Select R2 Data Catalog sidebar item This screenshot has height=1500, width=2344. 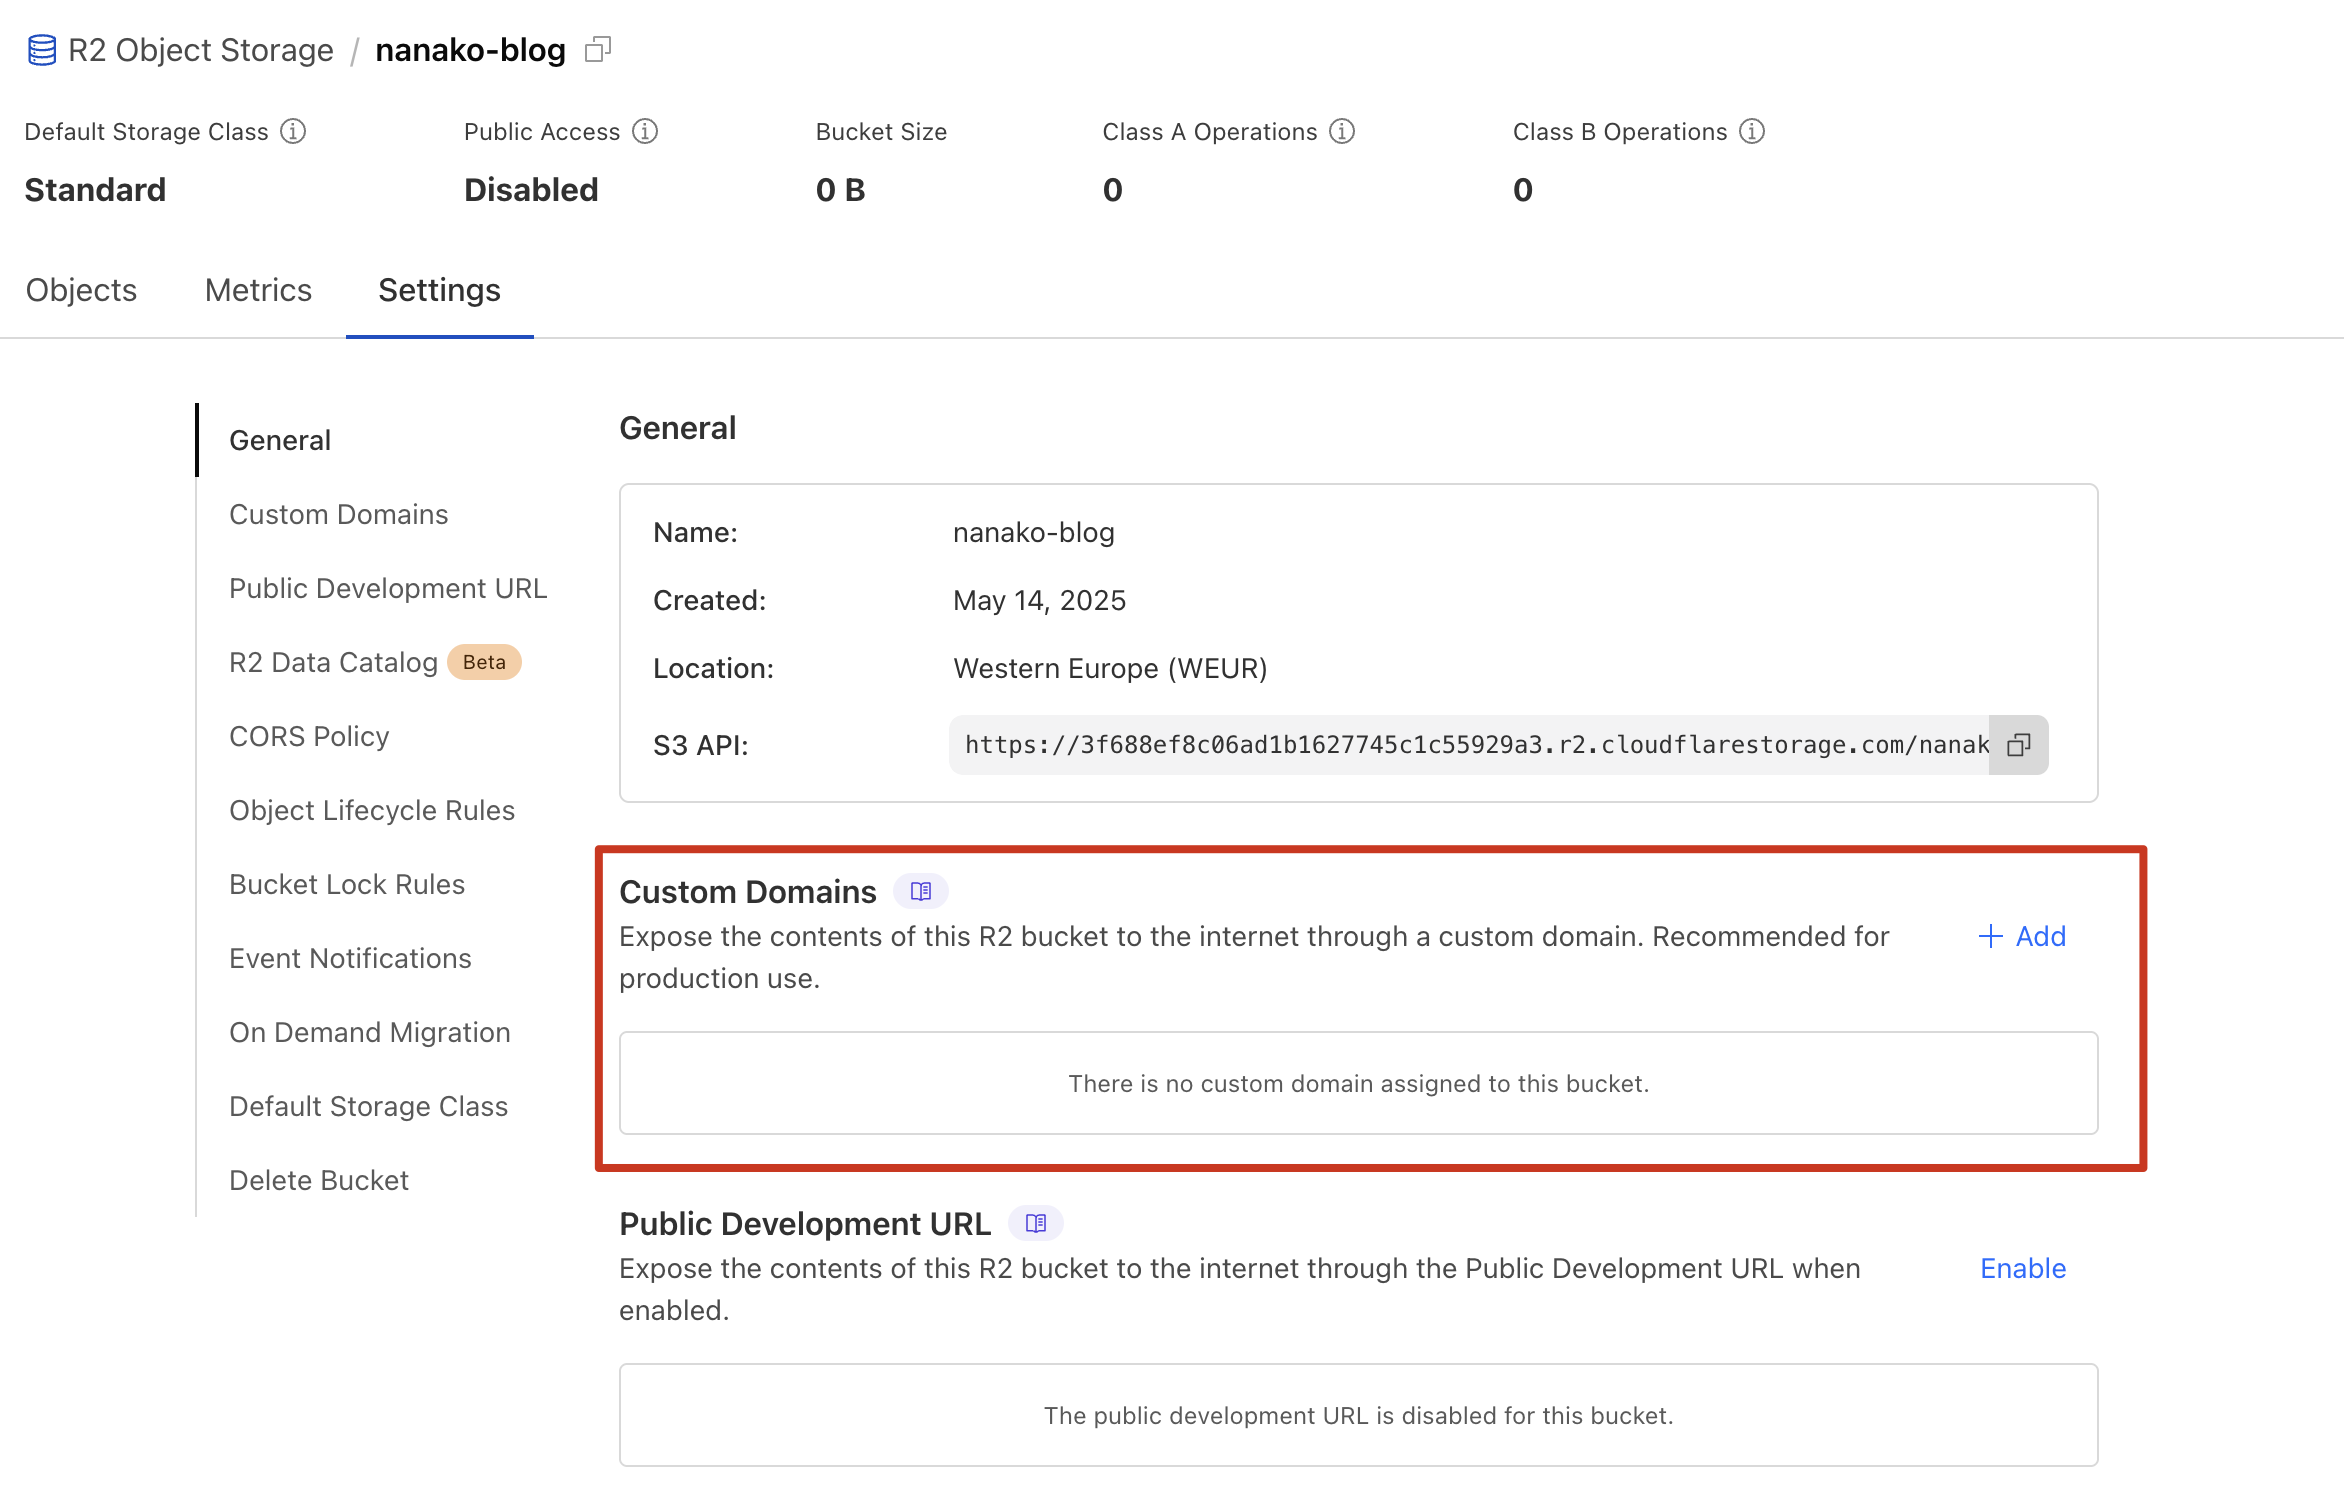[333, 662]
